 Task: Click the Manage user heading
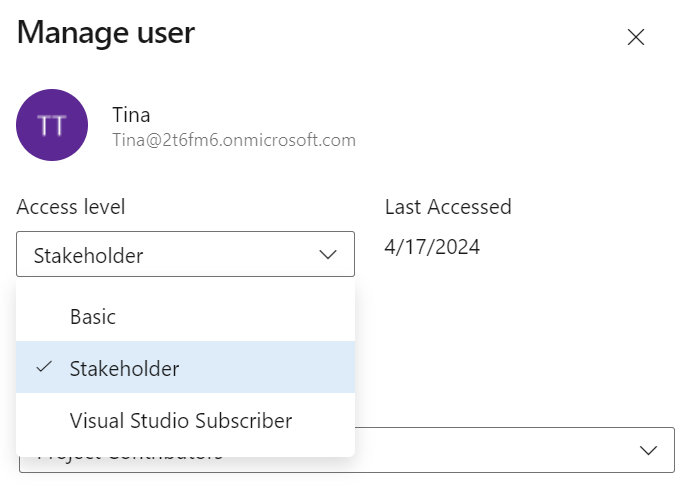click(106, 33)
